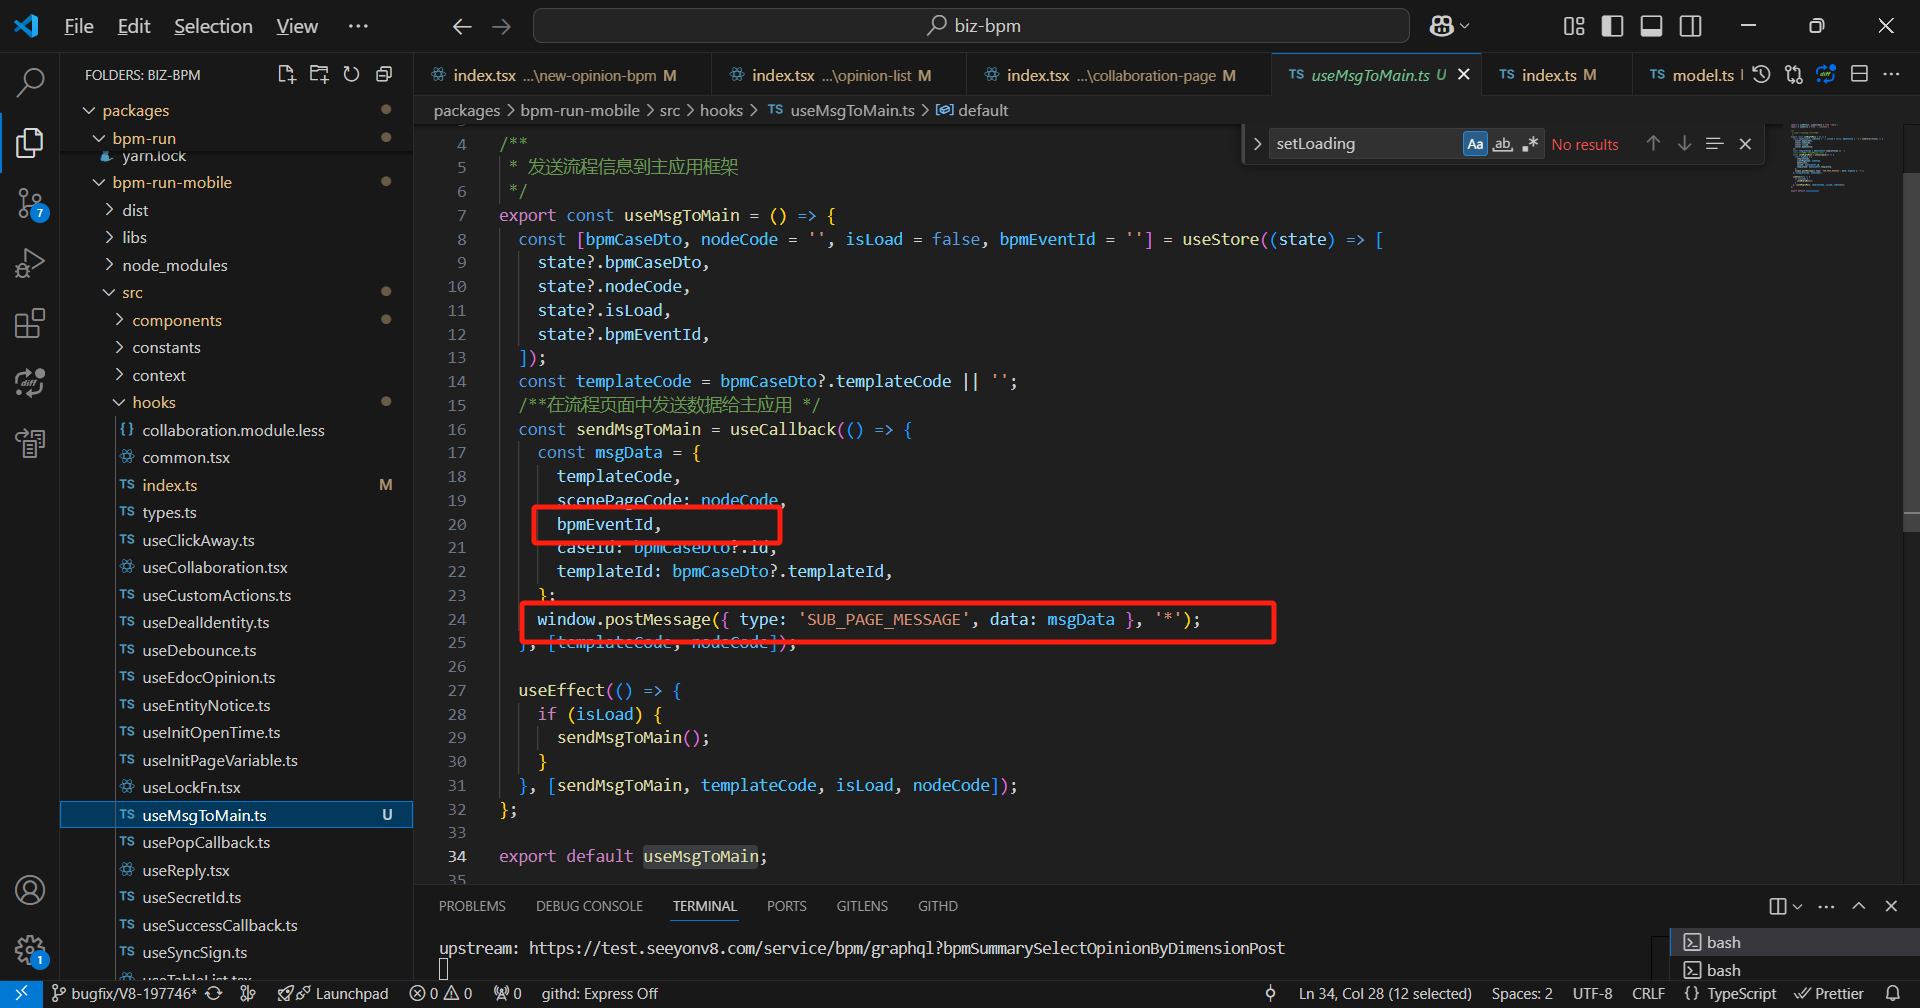Collapse all folders in Explorer
Image resolution: width=1920 pixels, height=1008 pixels.
pyautogui.click(x=383, y=74)
